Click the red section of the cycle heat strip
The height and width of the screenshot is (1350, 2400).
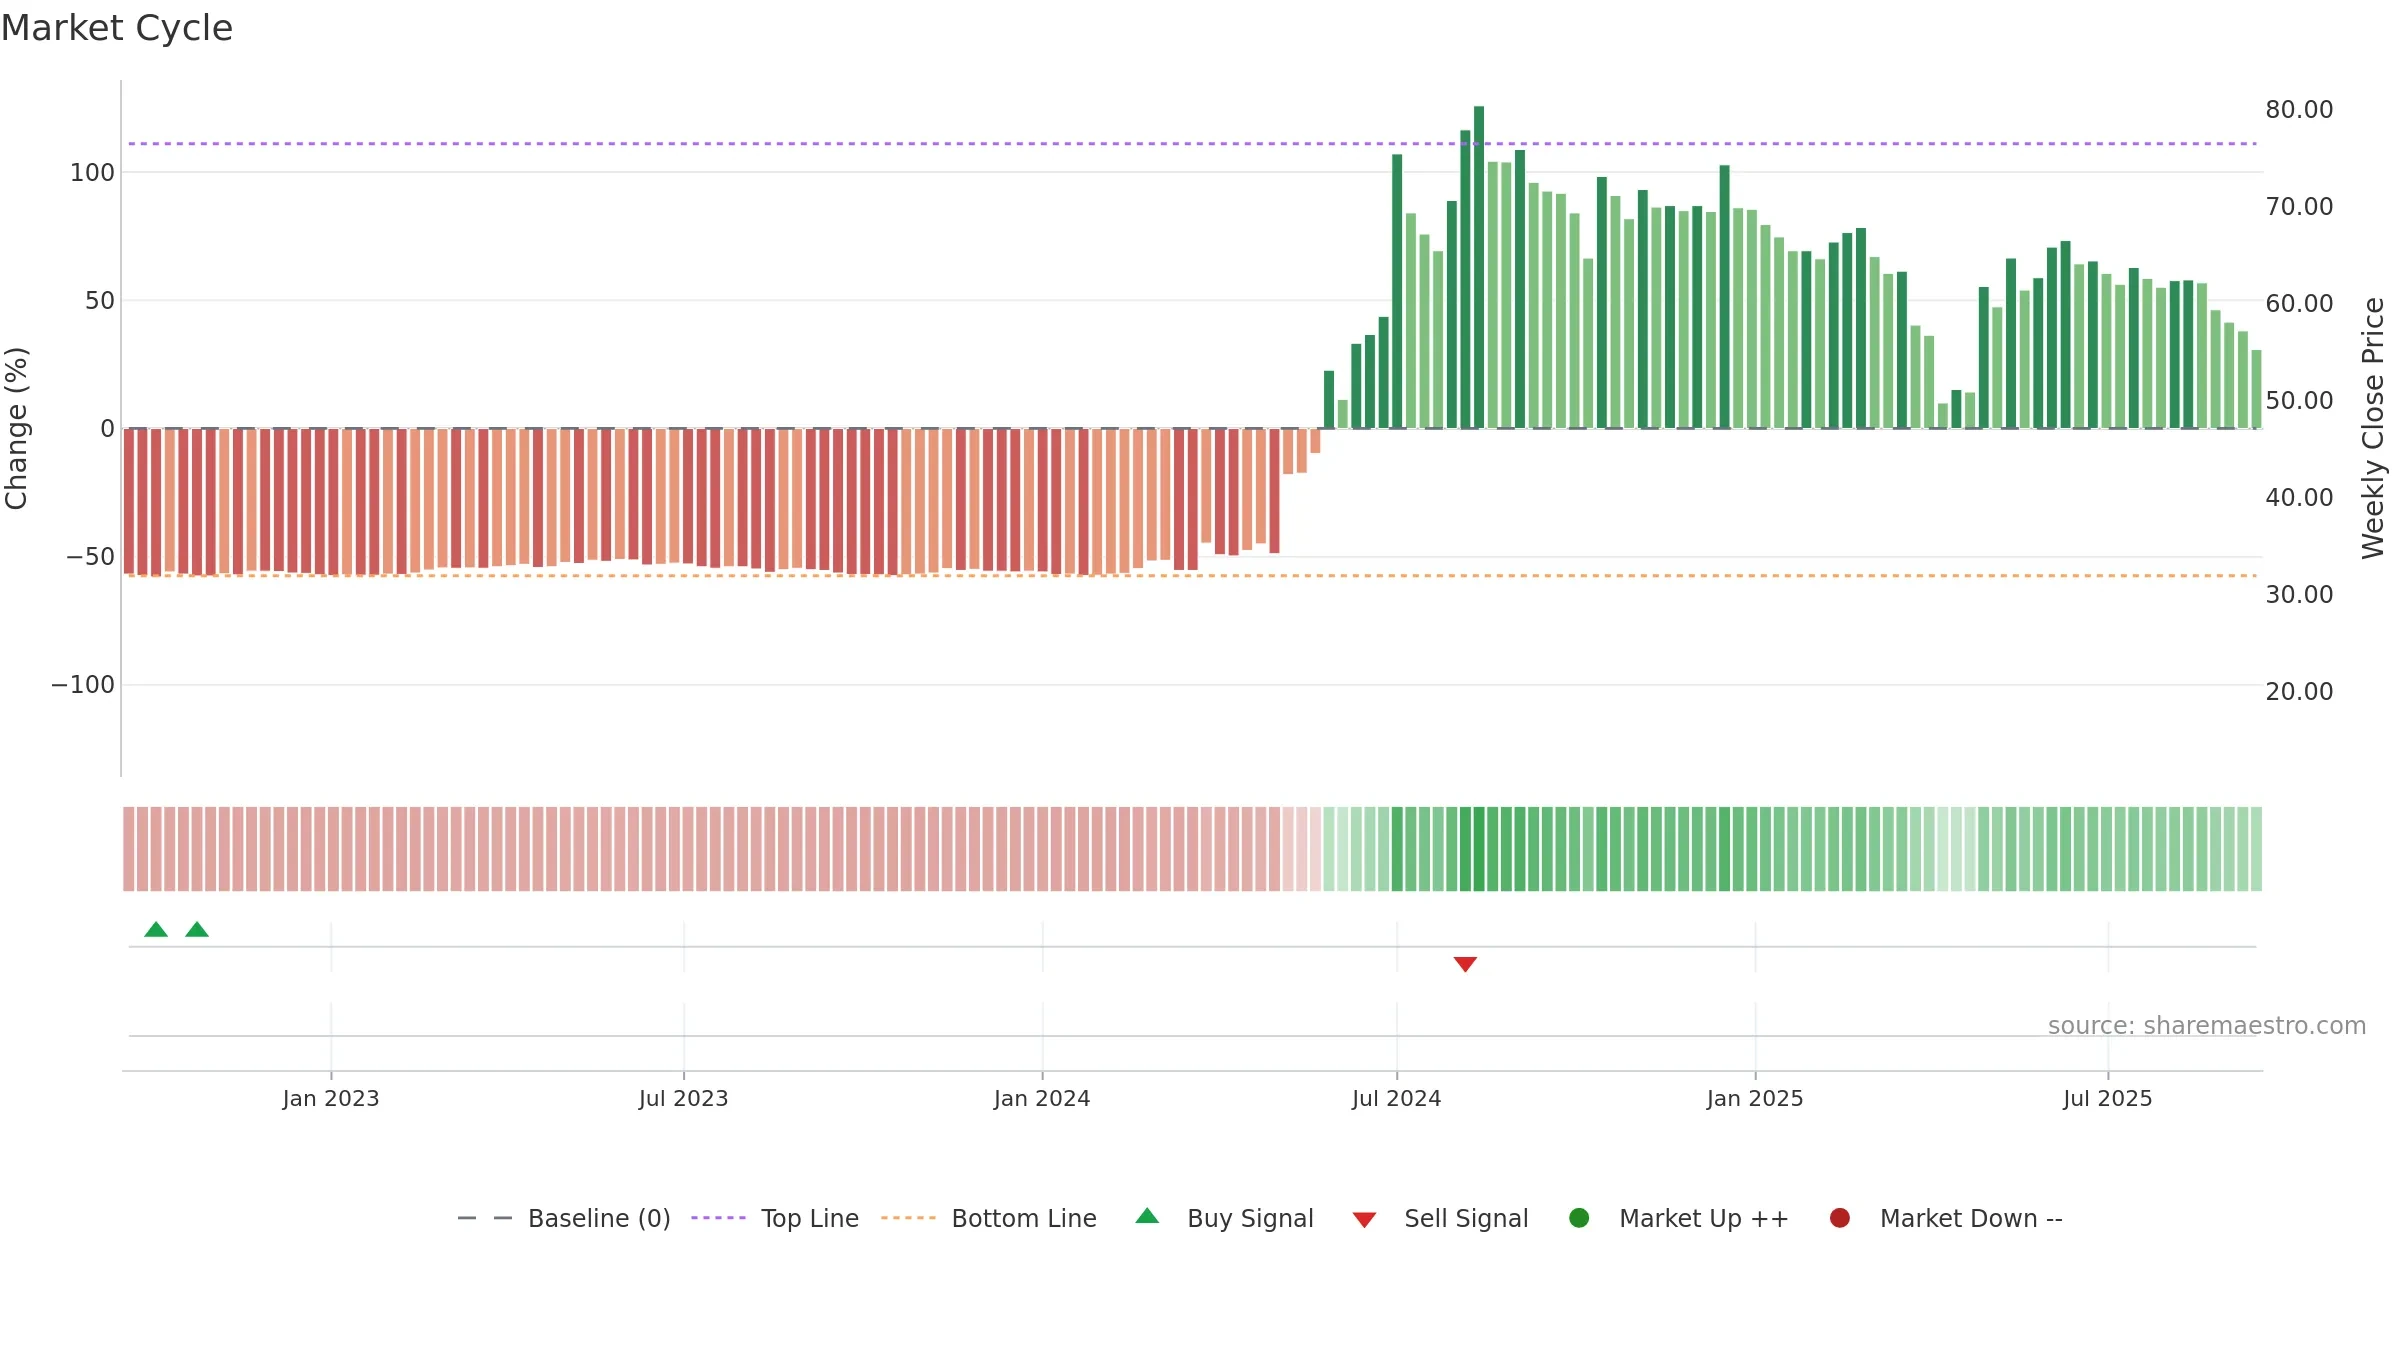click(x=722, y=849)
